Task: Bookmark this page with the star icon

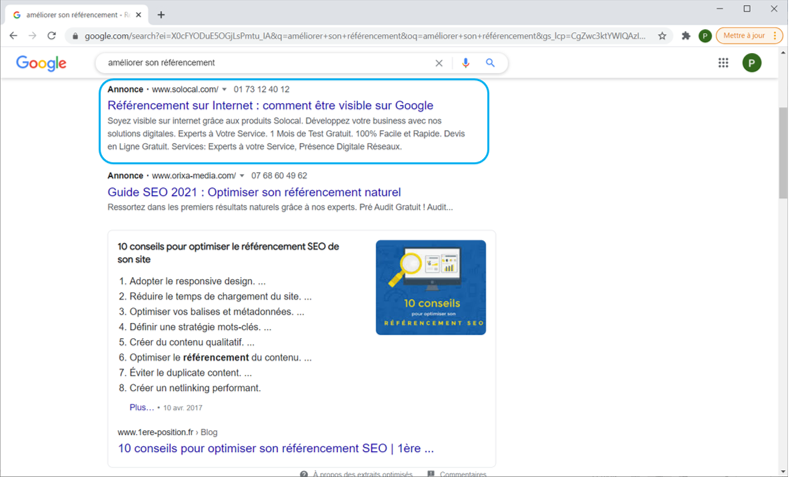Action: click(x=662, y=36)
